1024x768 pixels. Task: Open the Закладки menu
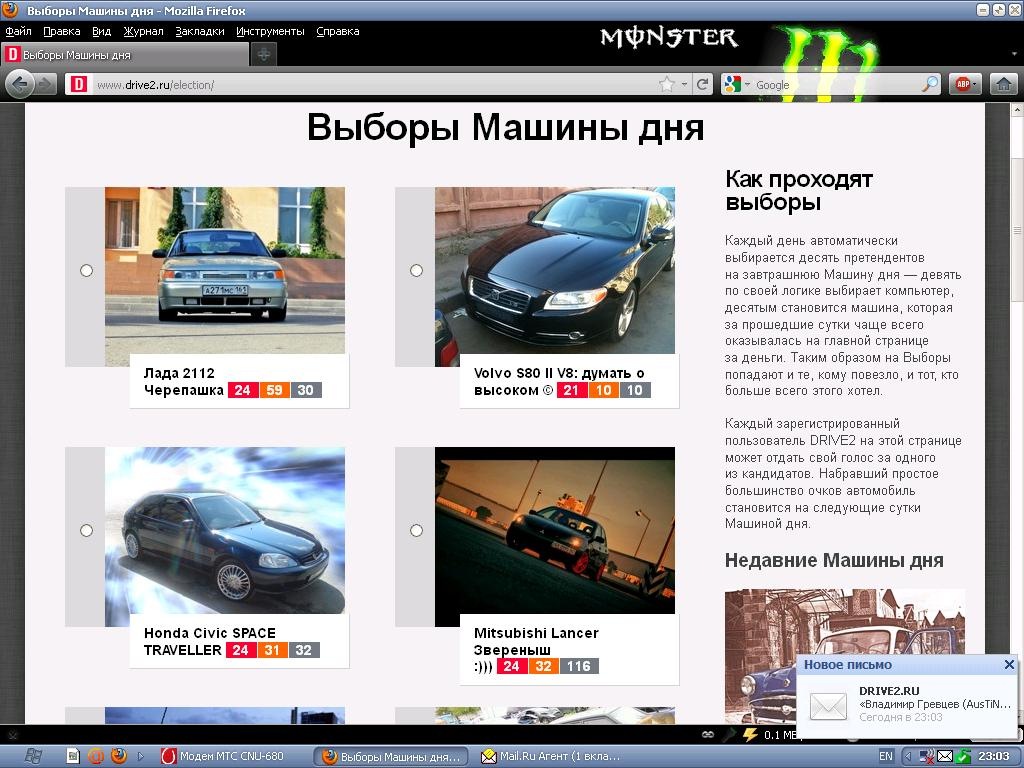pyautogui.click(x=199, y=31)
